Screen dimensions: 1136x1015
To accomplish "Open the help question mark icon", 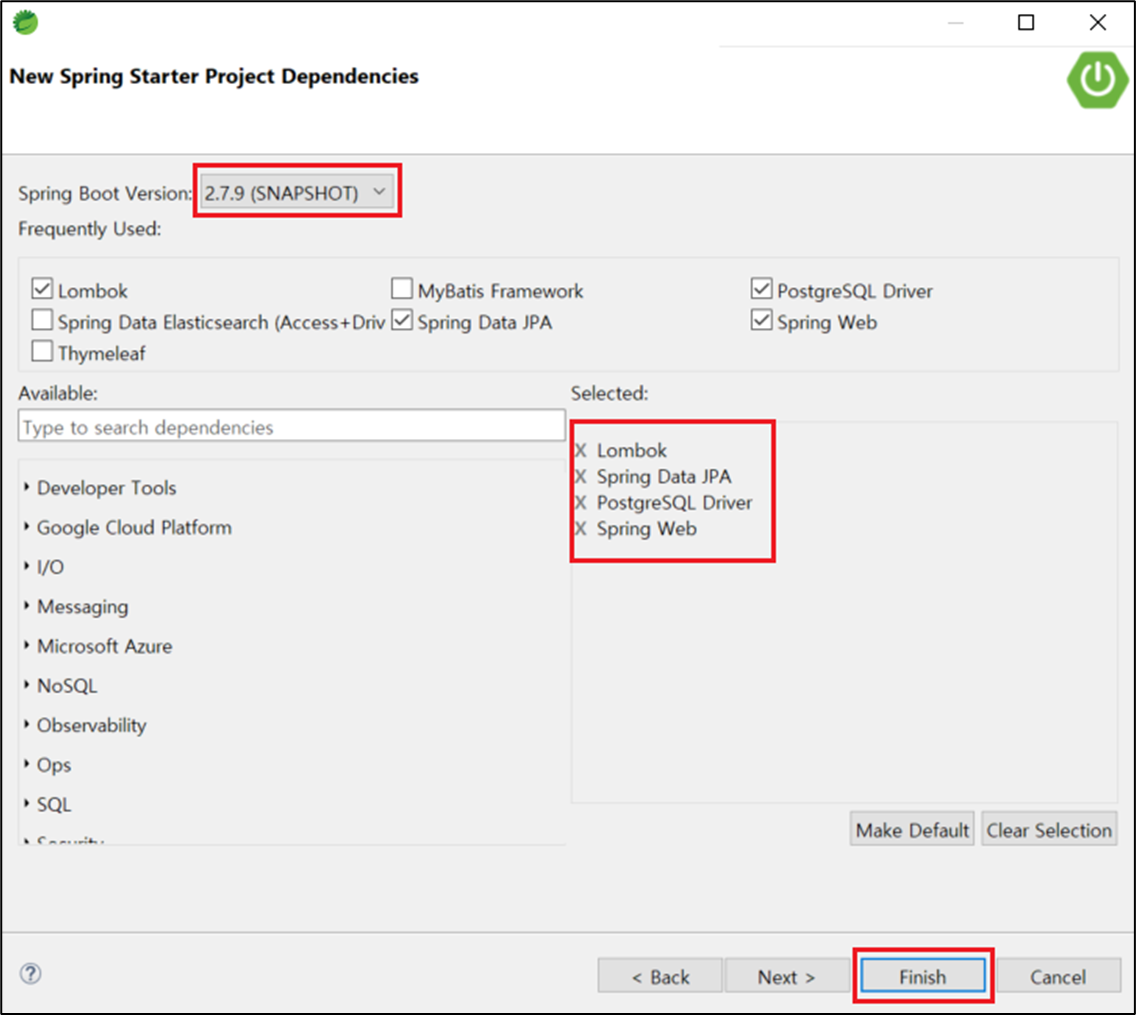I will (30, 973).
